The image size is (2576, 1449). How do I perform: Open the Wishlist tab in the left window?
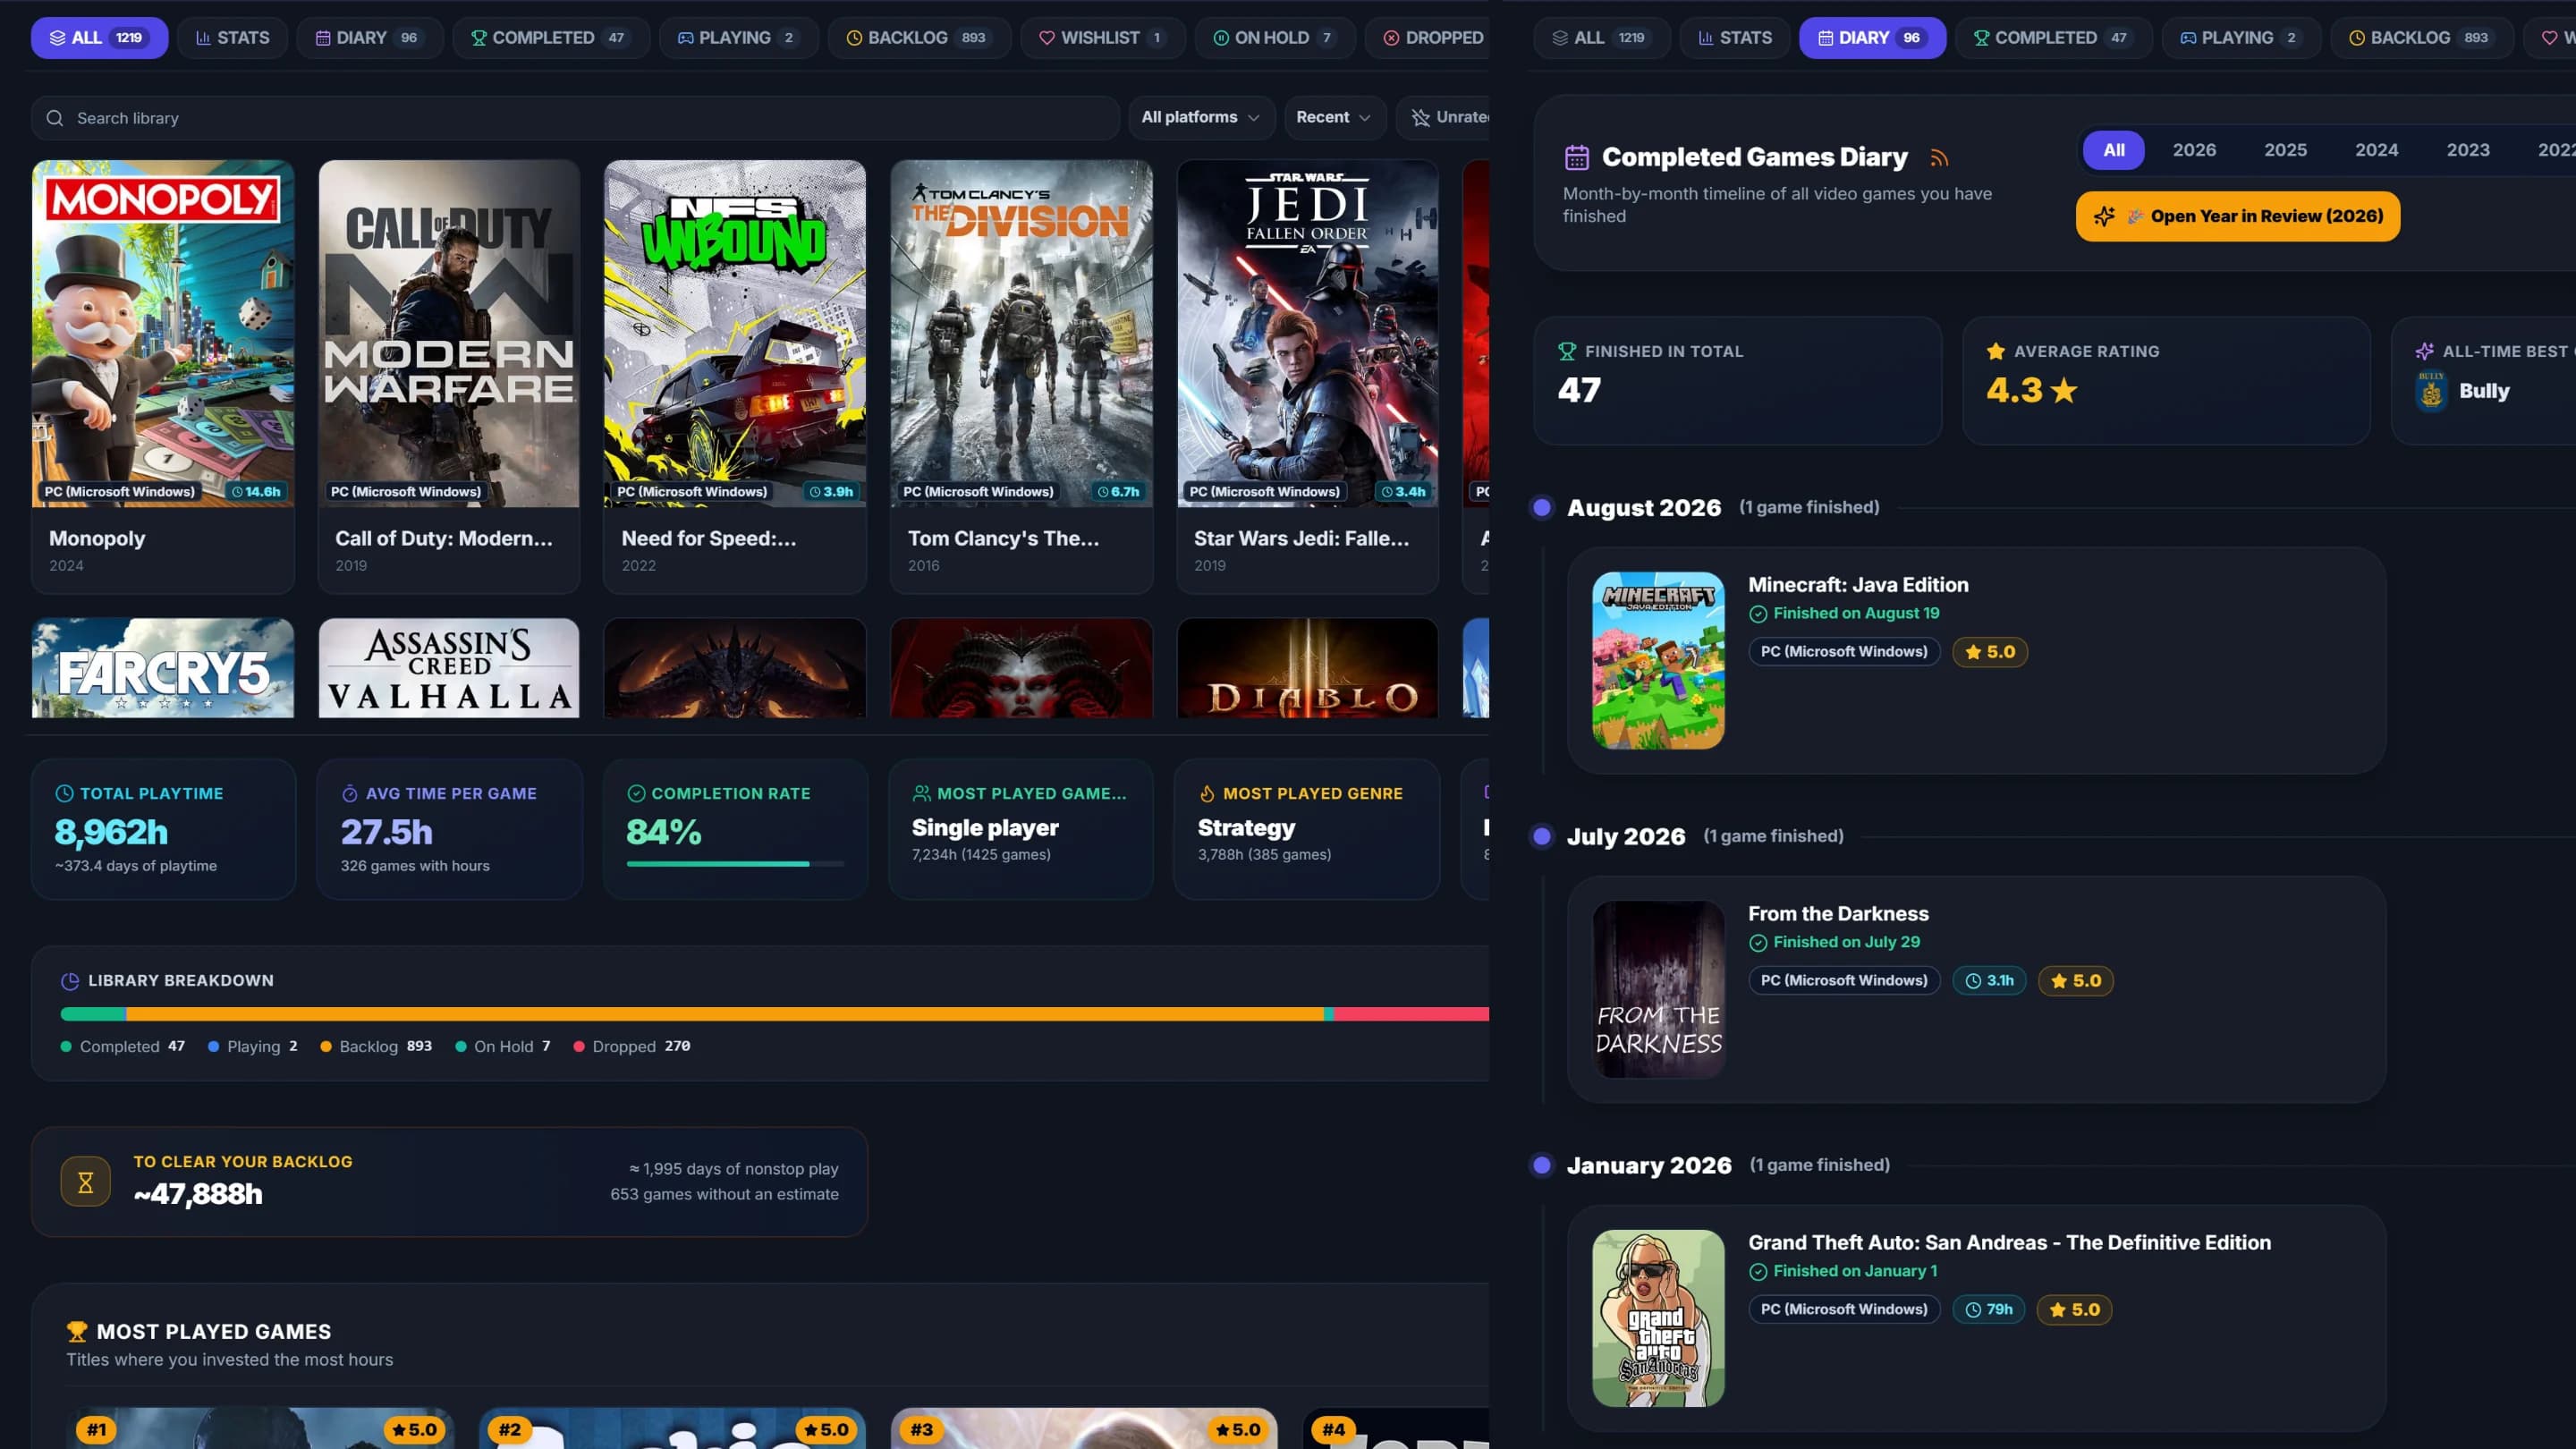coord(1102,38)
